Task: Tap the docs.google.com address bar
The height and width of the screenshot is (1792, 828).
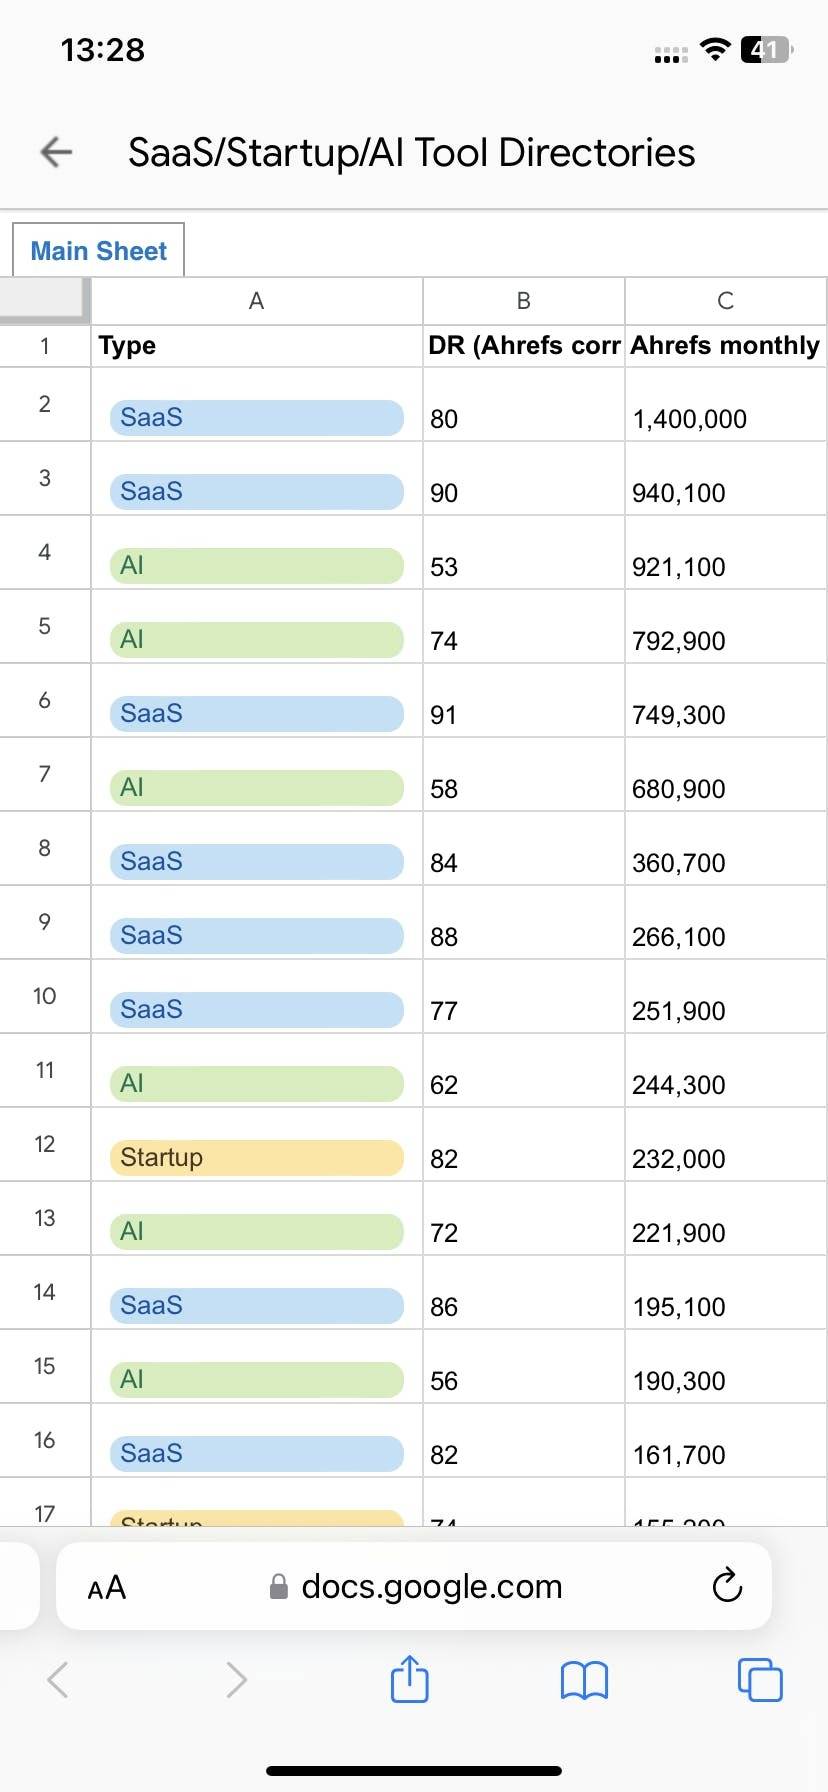Action: pos(414,1586)
